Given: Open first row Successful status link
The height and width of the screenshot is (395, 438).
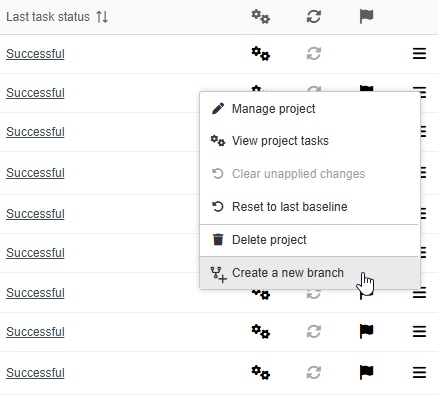Looking at the screenshot, I should (x=35, y=54).
